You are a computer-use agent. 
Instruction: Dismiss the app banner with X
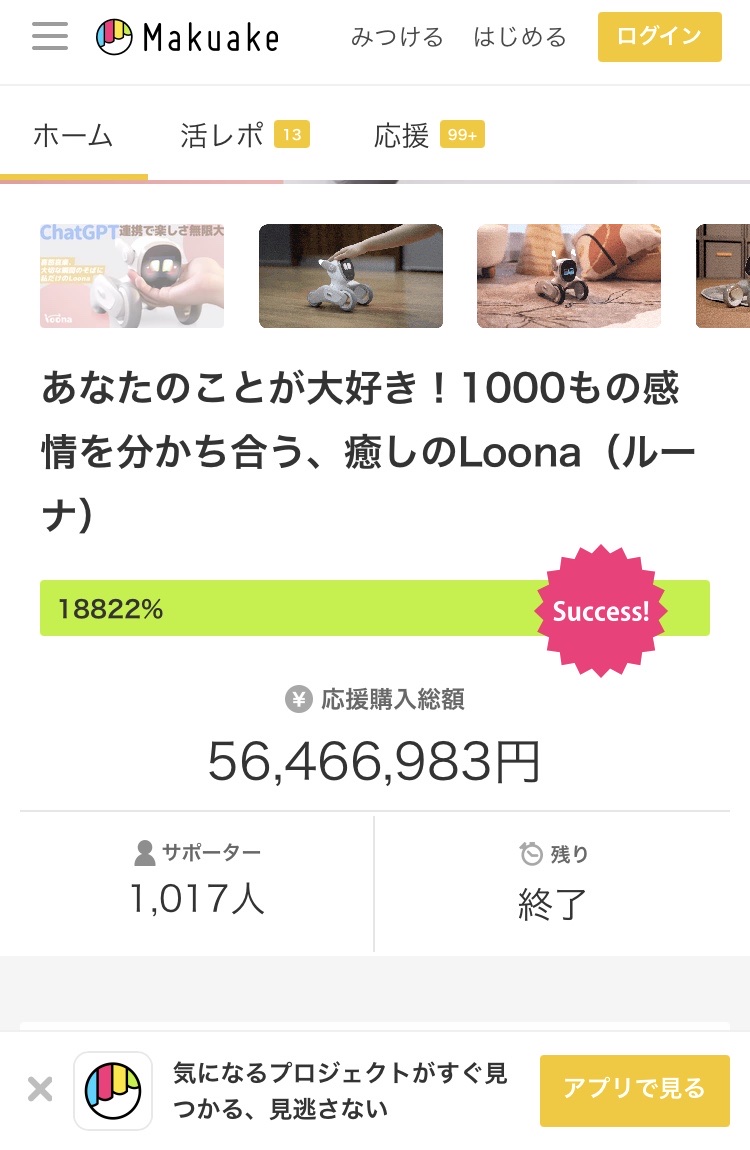click(40, 1089)
